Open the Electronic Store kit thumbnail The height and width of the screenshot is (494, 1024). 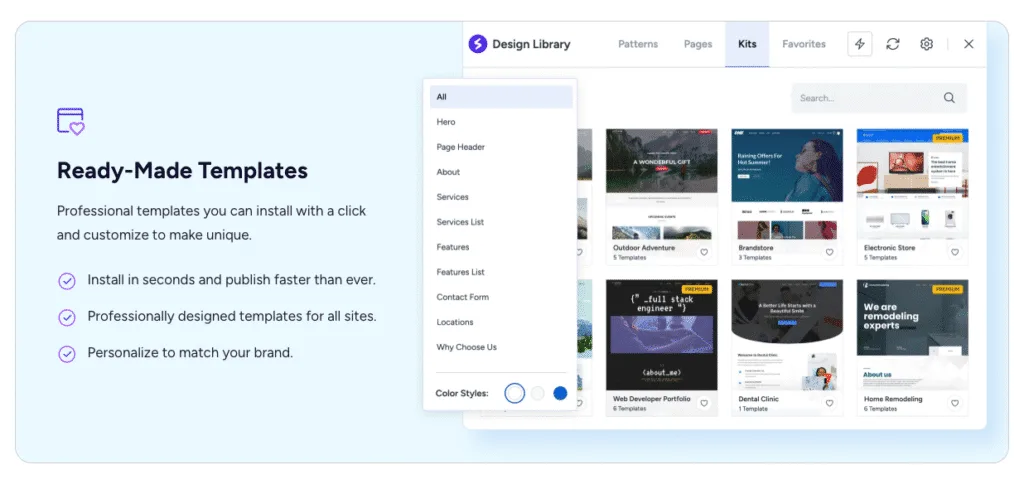click(912, 184)
